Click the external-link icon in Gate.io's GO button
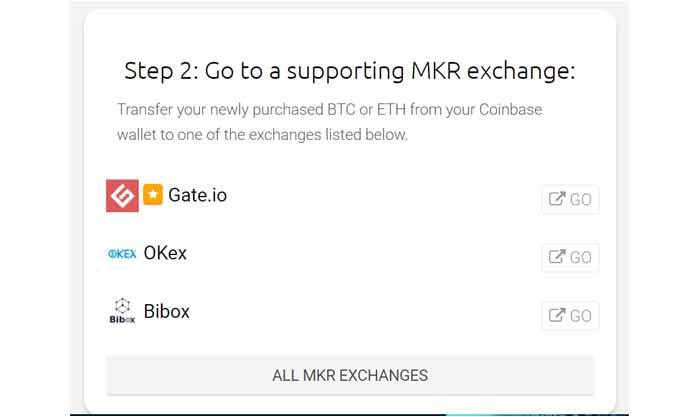 coord(557,199)
